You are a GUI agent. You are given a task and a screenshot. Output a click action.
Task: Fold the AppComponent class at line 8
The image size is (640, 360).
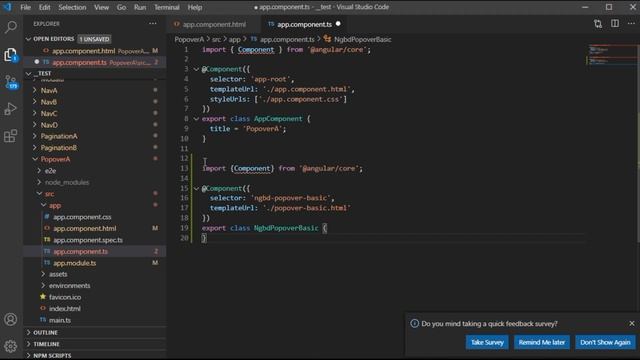pyautogui.click(x=196, y=119)
